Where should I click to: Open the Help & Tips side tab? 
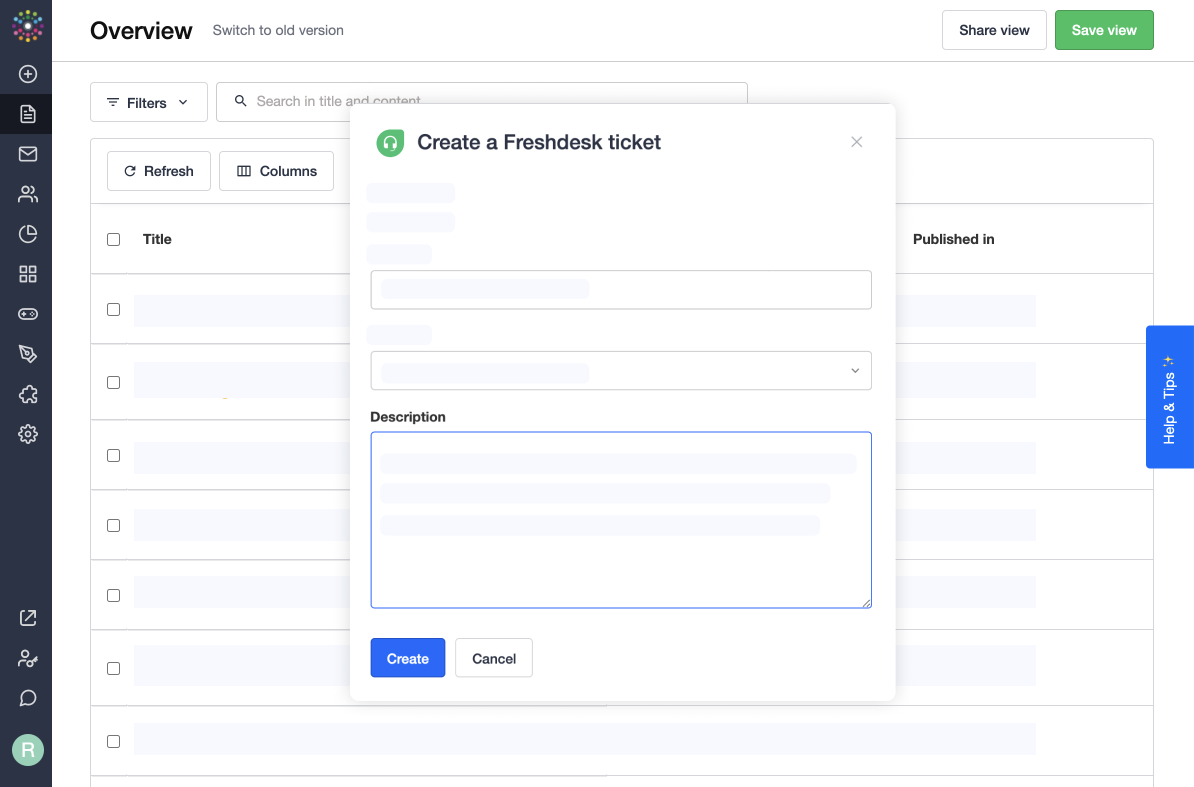pyautogui.click(x=1170, y=397)
